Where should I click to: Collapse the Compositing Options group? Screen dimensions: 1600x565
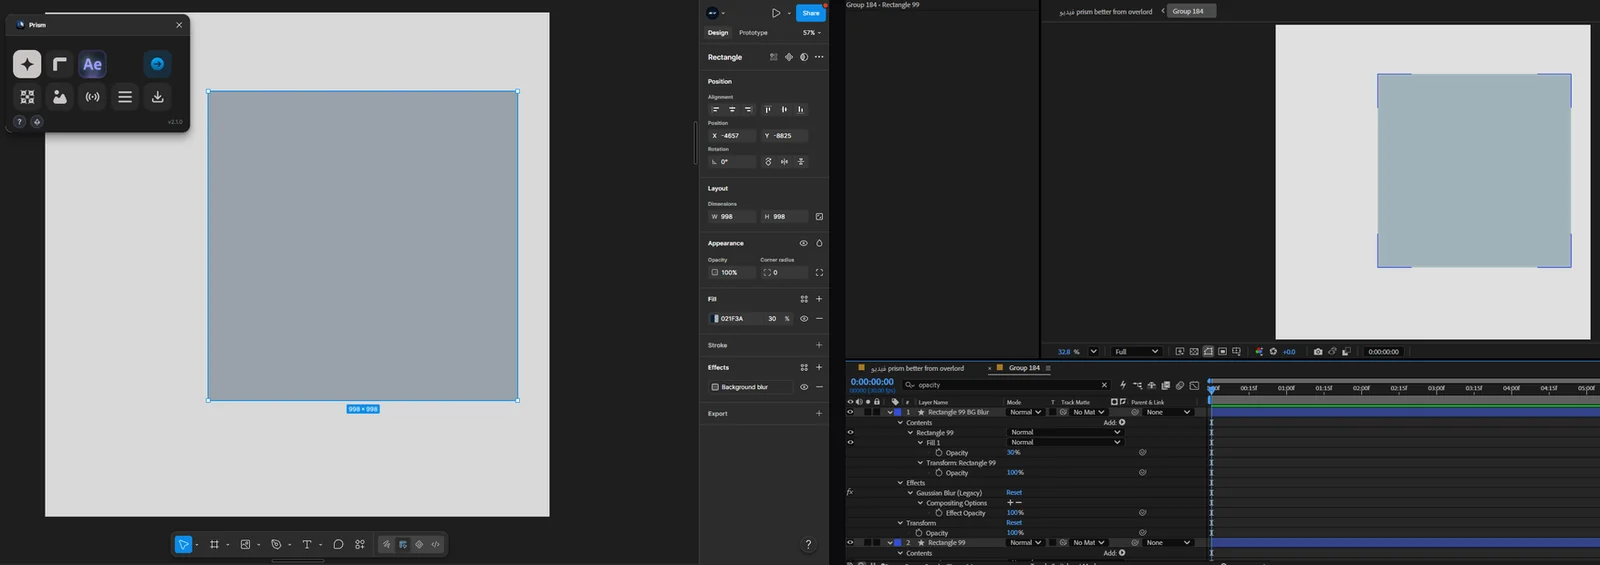click(x=920, y=503)
